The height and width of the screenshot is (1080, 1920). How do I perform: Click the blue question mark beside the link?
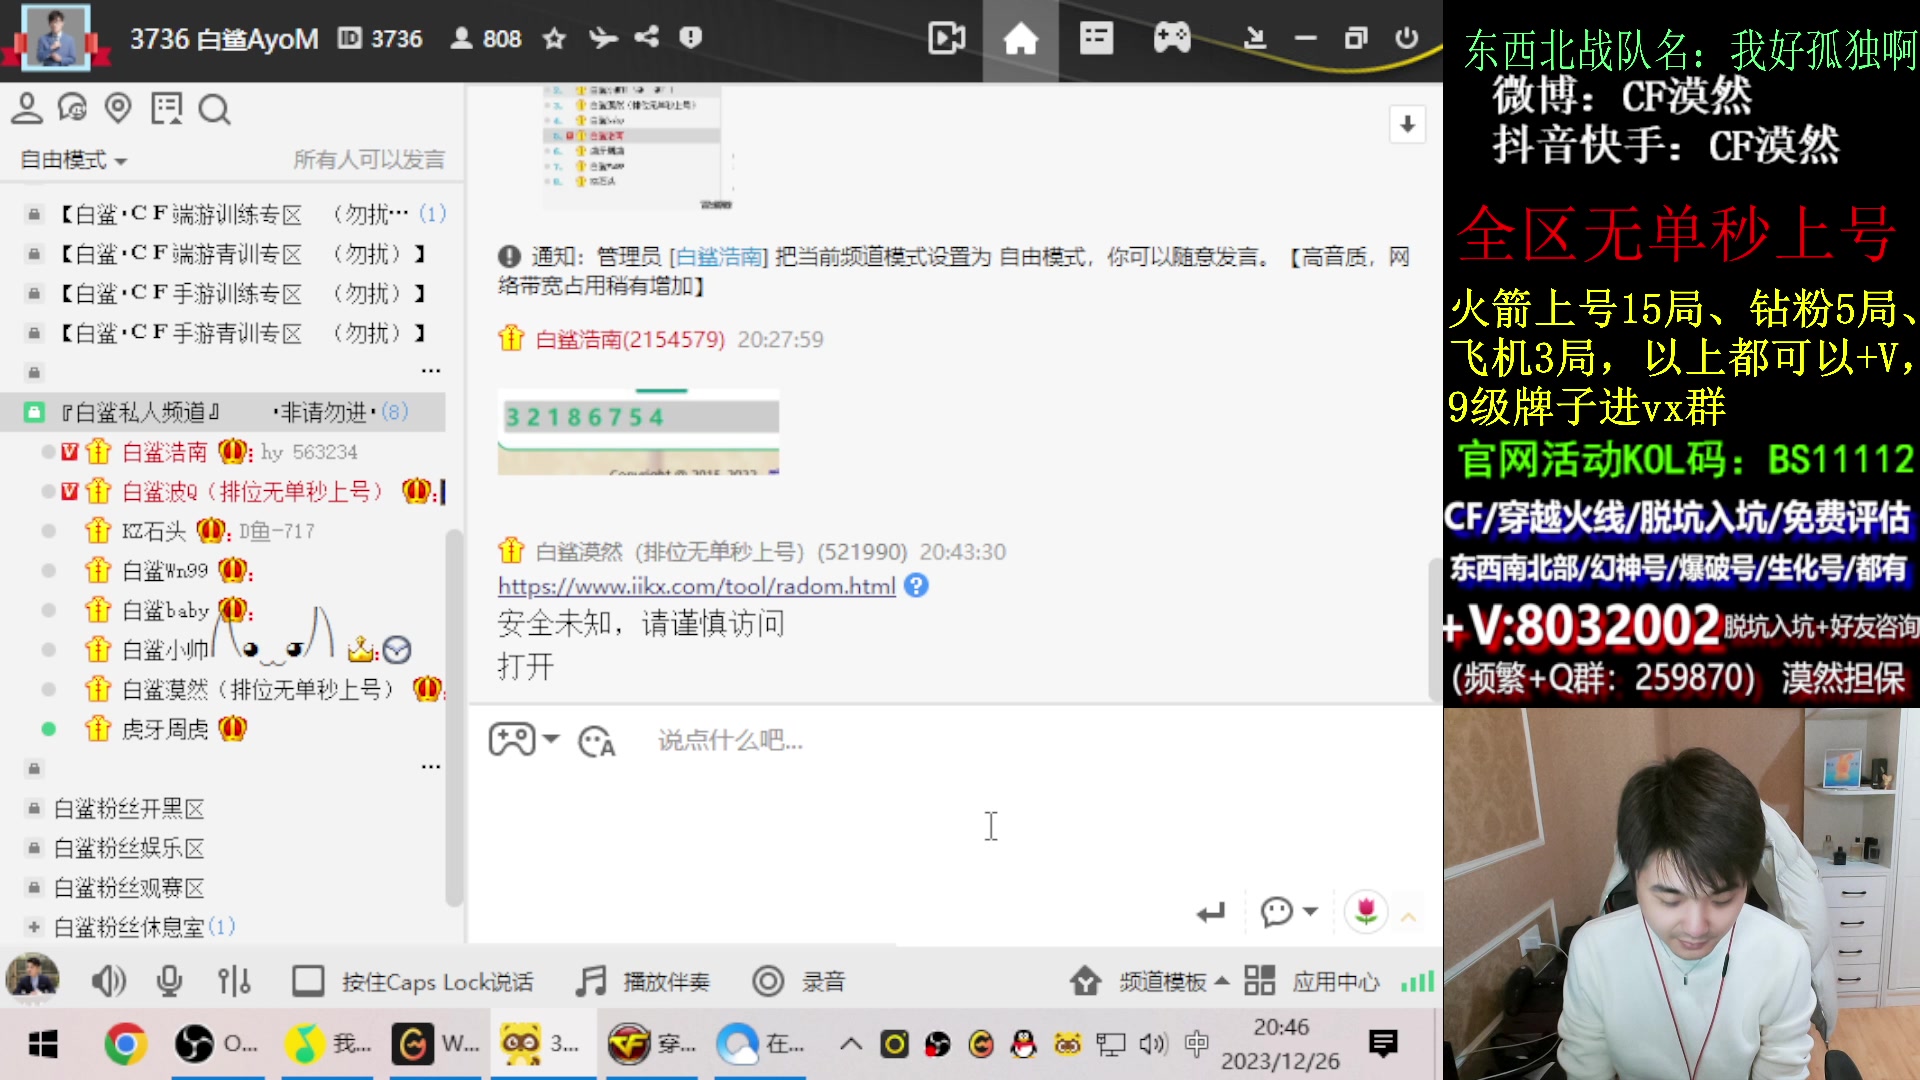[916, 586]
